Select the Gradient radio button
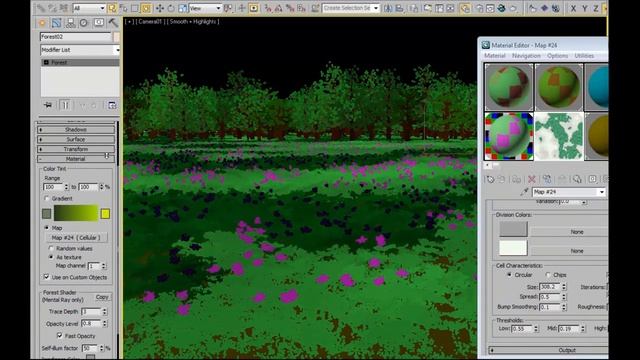Image resolution: width=640 pixels, height=360 pixels. 47,198
